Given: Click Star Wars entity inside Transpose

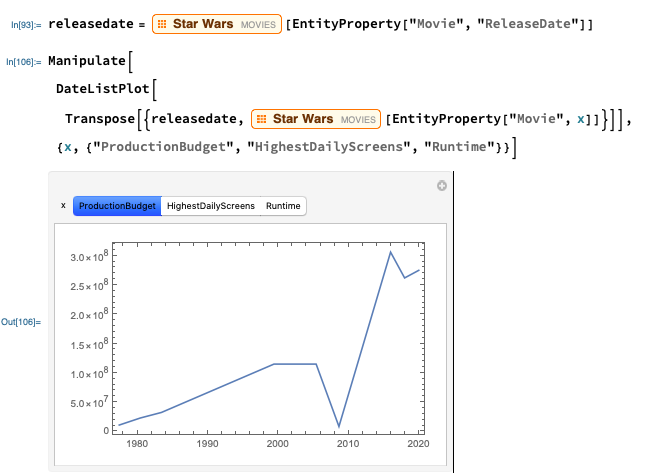Looking at the screenshot, I should pyautogui.click(x=316, y=119).
